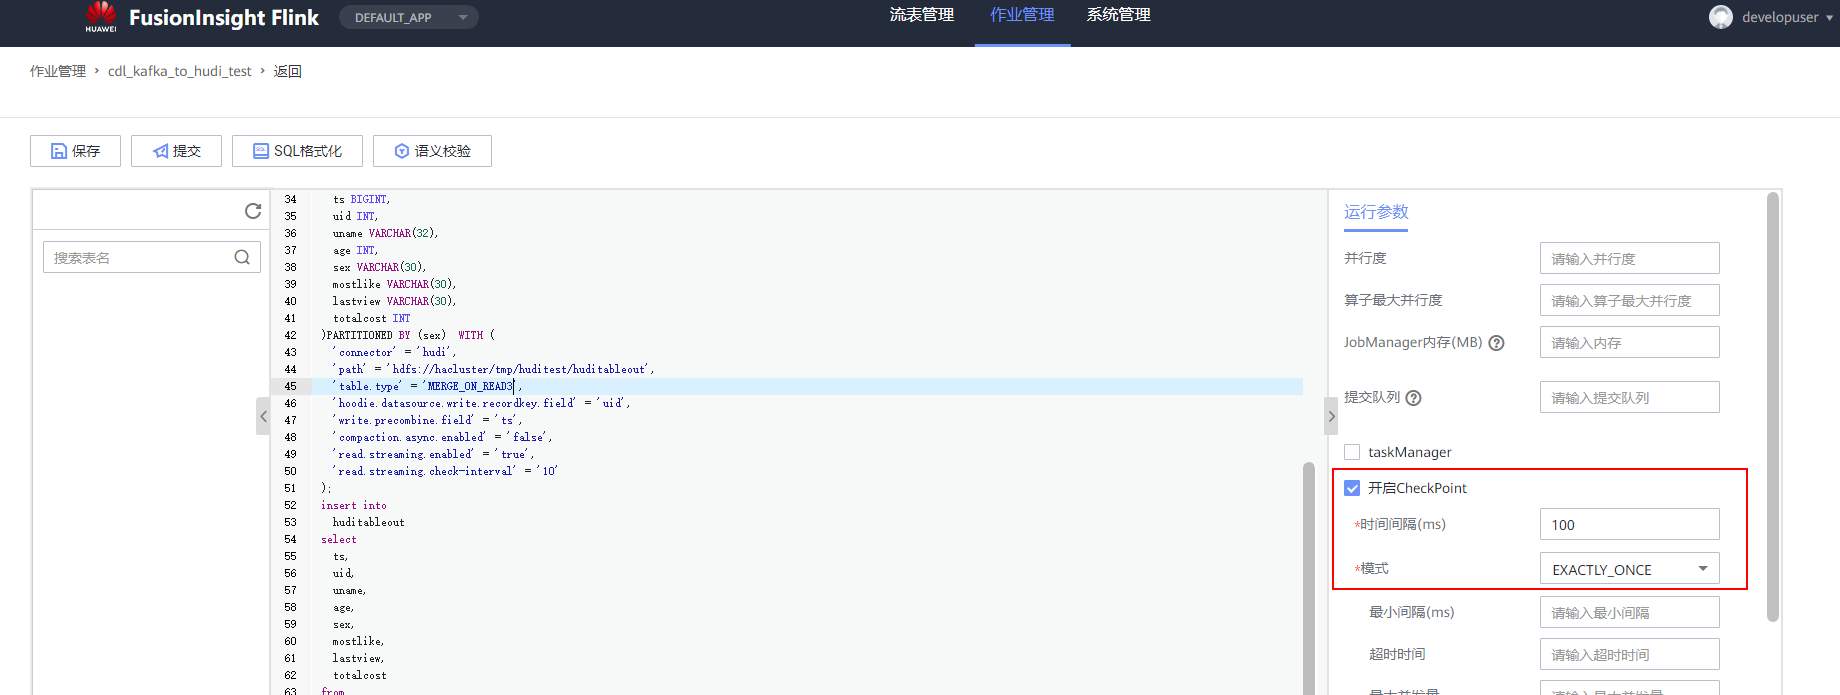Click the 'hoodie.datasource.write.recordkey.field' line
Image resolution: width=1840 pixels, height=695 pixels.
(481, 403)
